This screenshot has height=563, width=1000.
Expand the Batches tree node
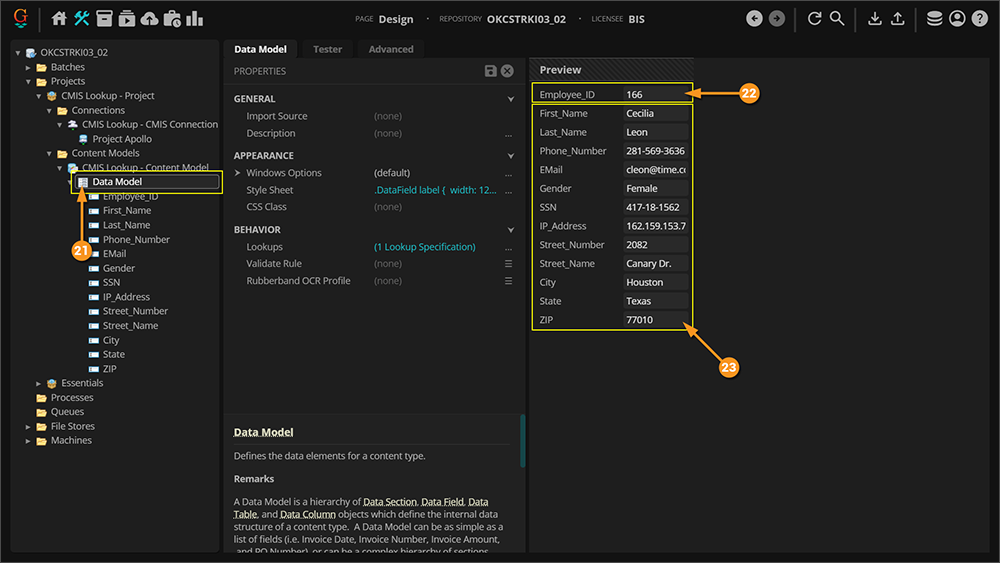pyautogui.click(x=29, y=67)
